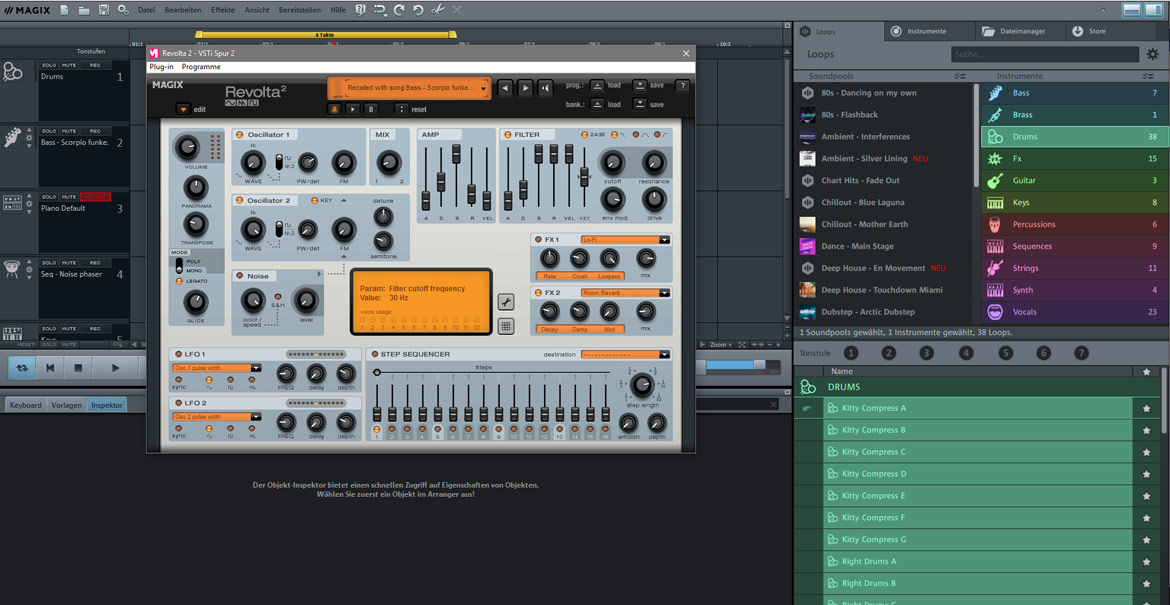Click the Drums track instrument icon
This screenshot has width=1170, height=605.
[12, 72]
